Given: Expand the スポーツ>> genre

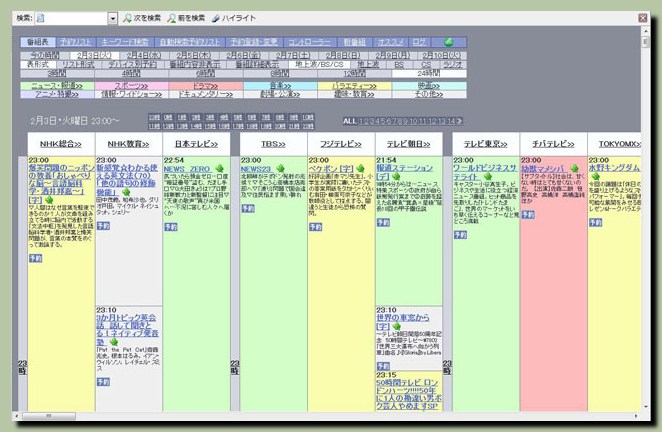Looking at the screenshot, I should pos(131,86).
